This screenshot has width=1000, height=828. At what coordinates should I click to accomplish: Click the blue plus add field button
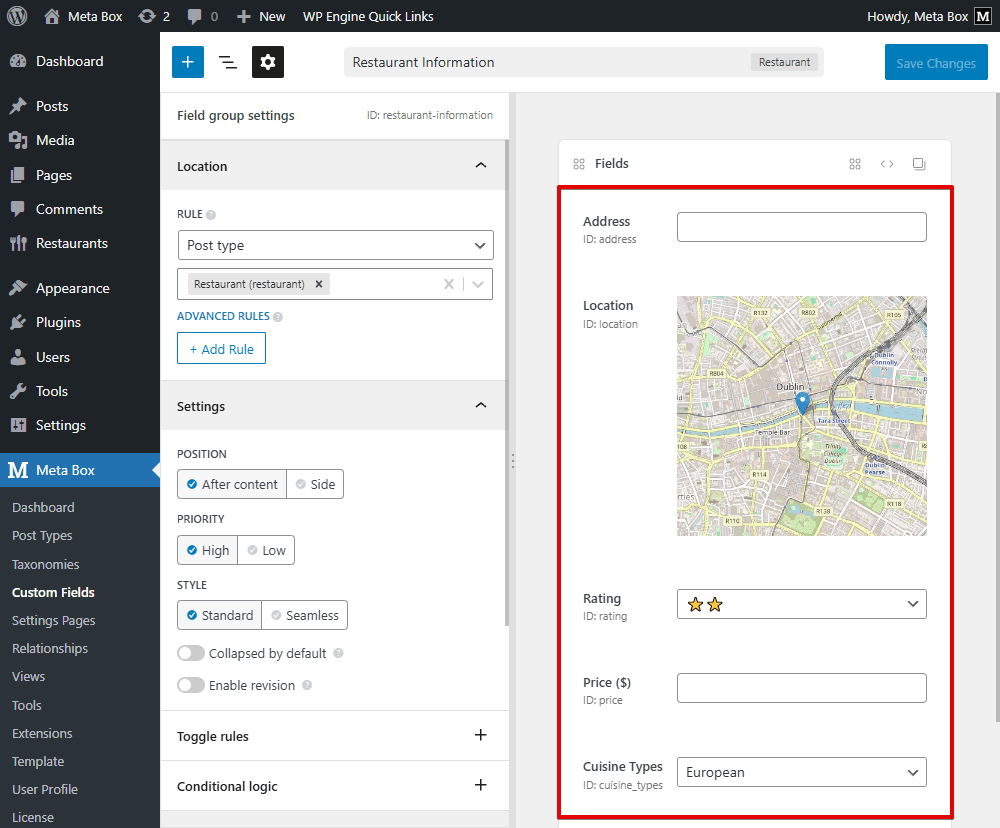pos(187,62)
